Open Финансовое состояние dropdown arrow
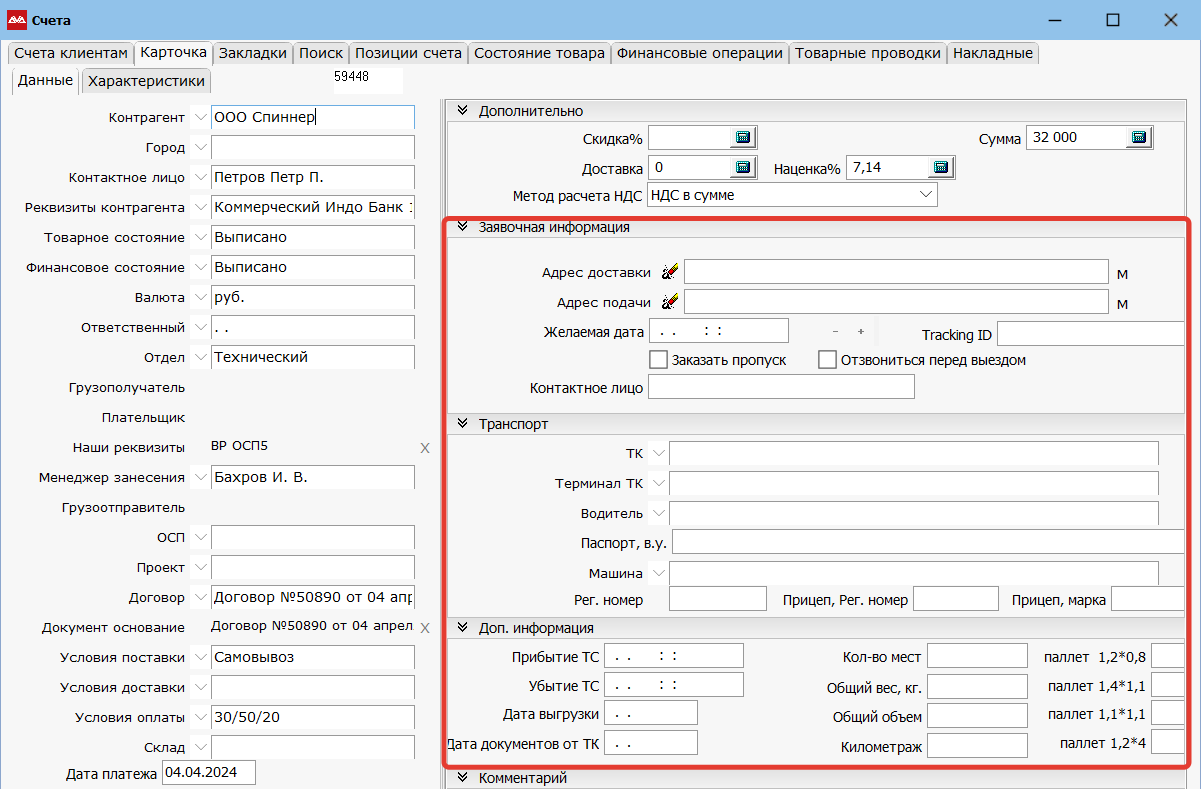1201x789 pixels. [200, 268]
